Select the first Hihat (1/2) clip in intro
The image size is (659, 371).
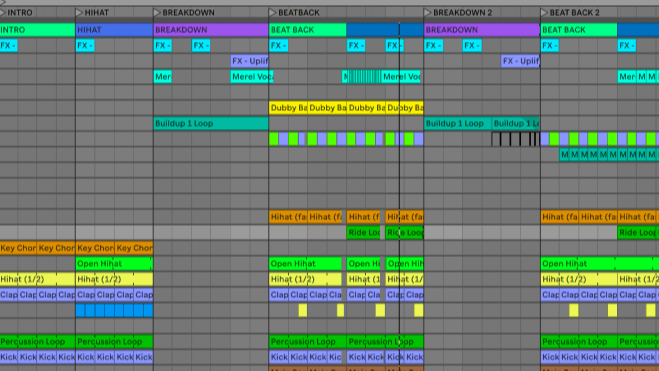coord(37,279)
